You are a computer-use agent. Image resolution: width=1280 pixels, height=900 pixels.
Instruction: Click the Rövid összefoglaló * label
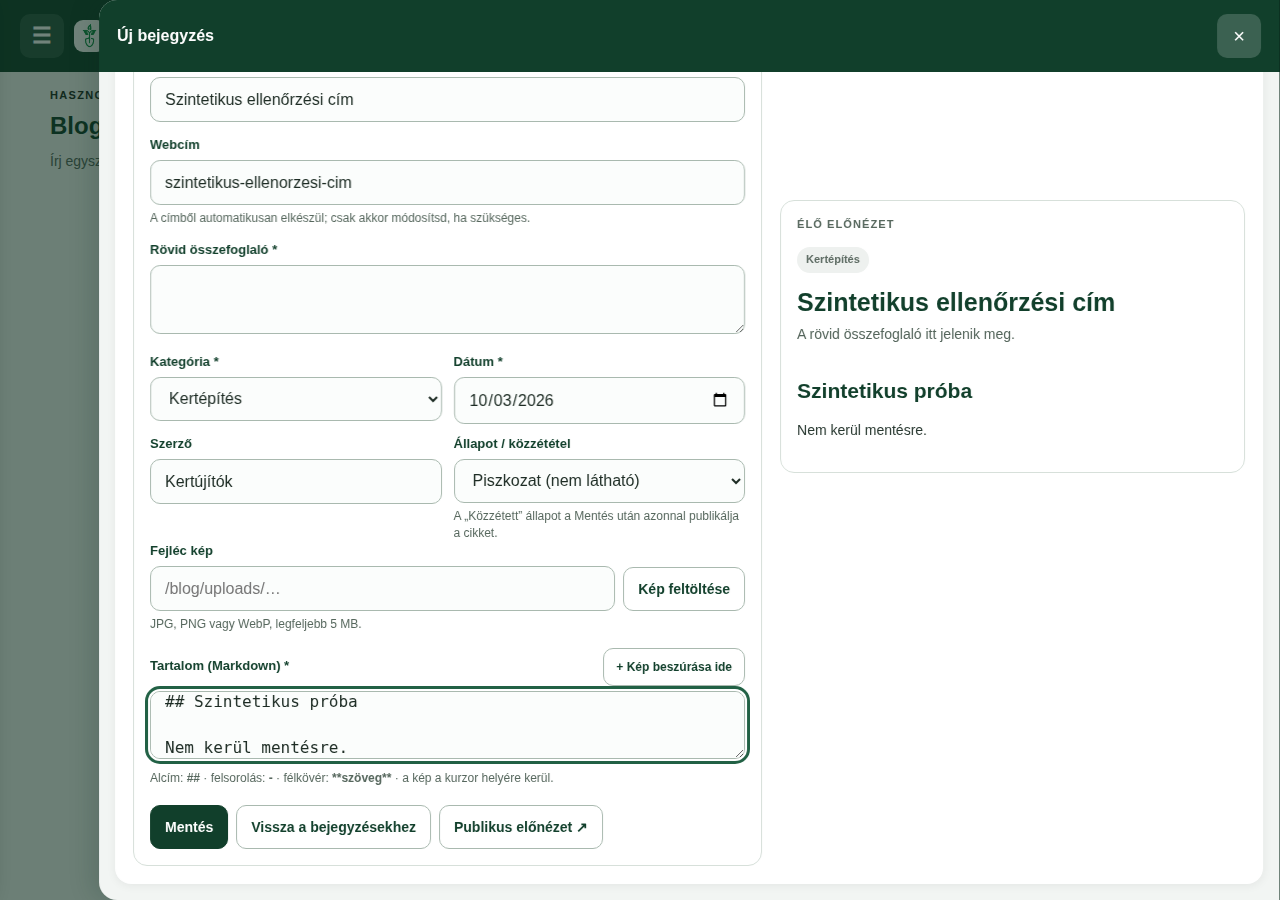click(214, 250)
